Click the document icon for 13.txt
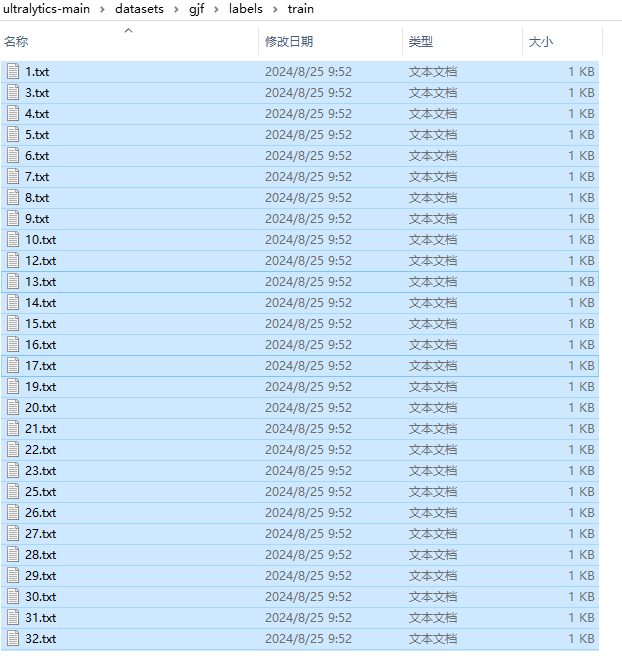Screen dimensions: 622x667 13,282
